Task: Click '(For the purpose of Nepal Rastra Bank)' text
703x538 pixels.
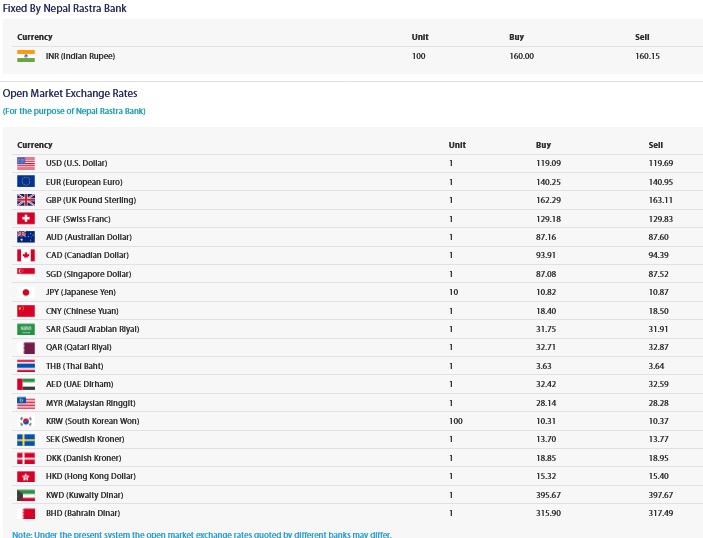Action: [74, 111]
